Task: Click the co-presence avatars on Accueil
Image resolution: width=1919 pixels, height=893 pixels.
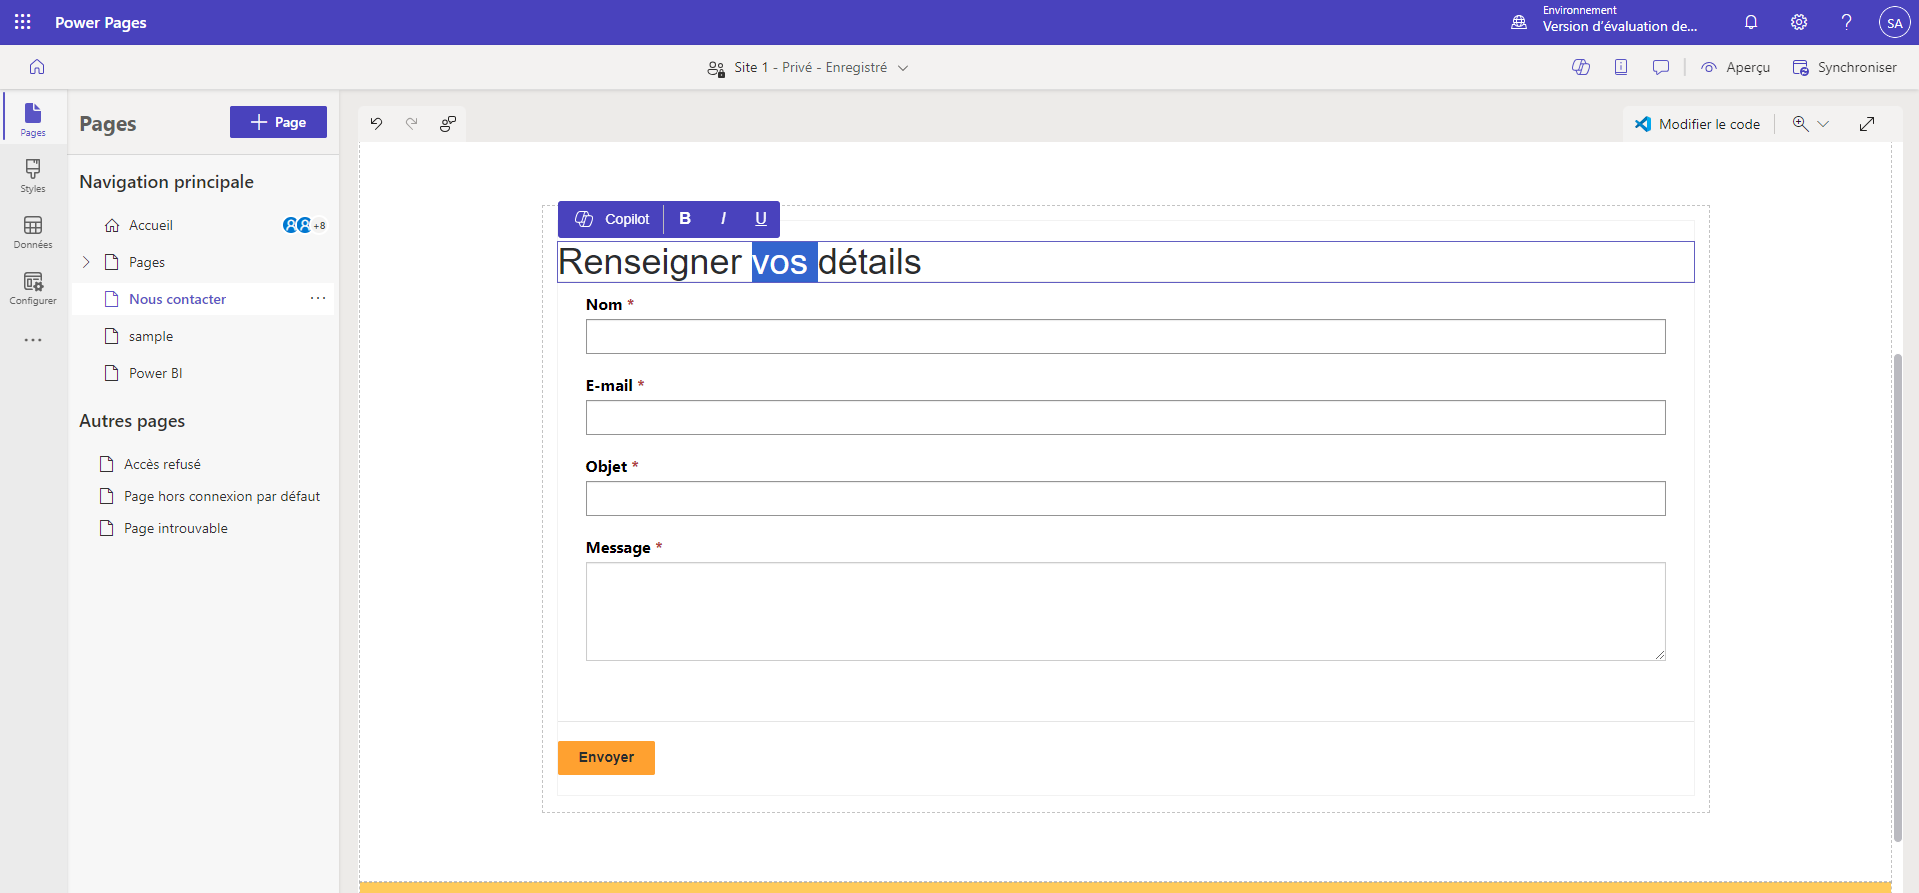Action: (x=304, y=225)
